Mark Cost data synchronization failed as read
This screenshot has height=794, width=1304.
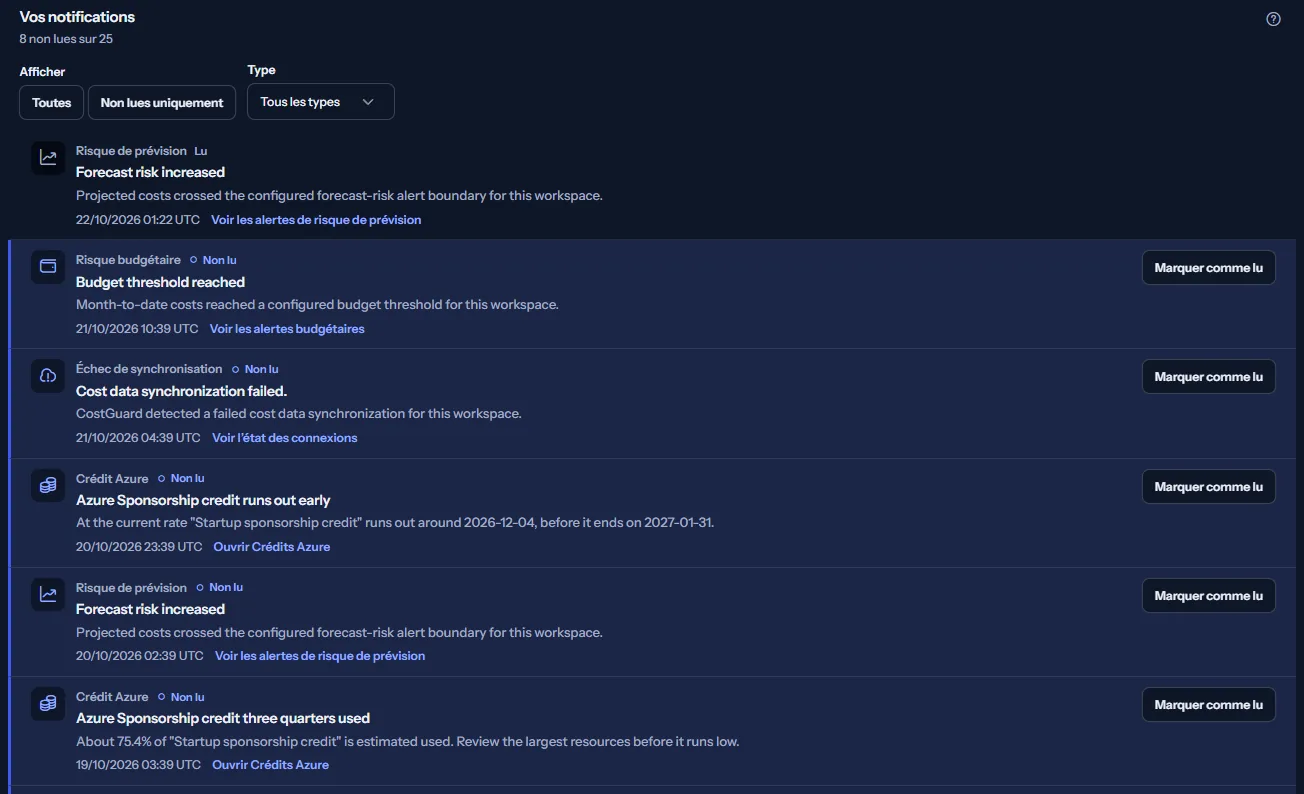[1208, 377]
